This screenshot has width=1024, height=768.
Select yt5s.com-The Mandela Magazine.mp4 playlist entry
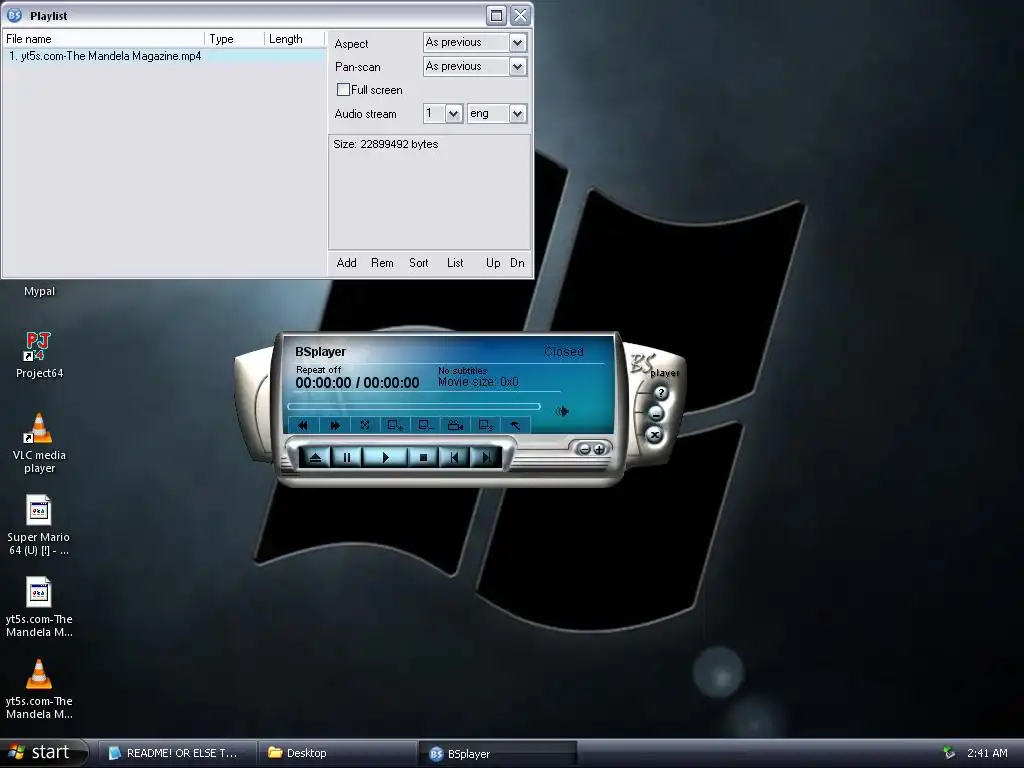(163, 56)
